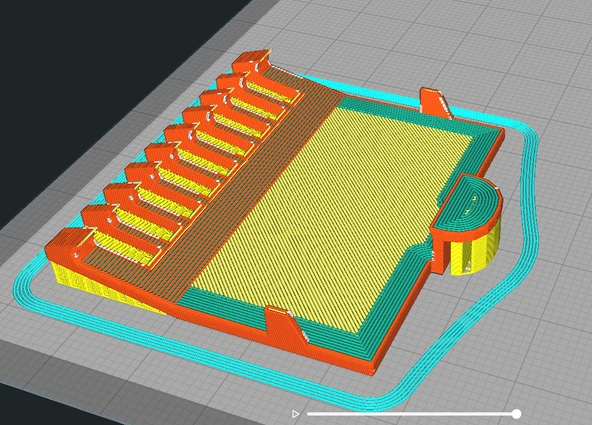Play the layer preview animation

pyautogui.click(x=295, y=414)
